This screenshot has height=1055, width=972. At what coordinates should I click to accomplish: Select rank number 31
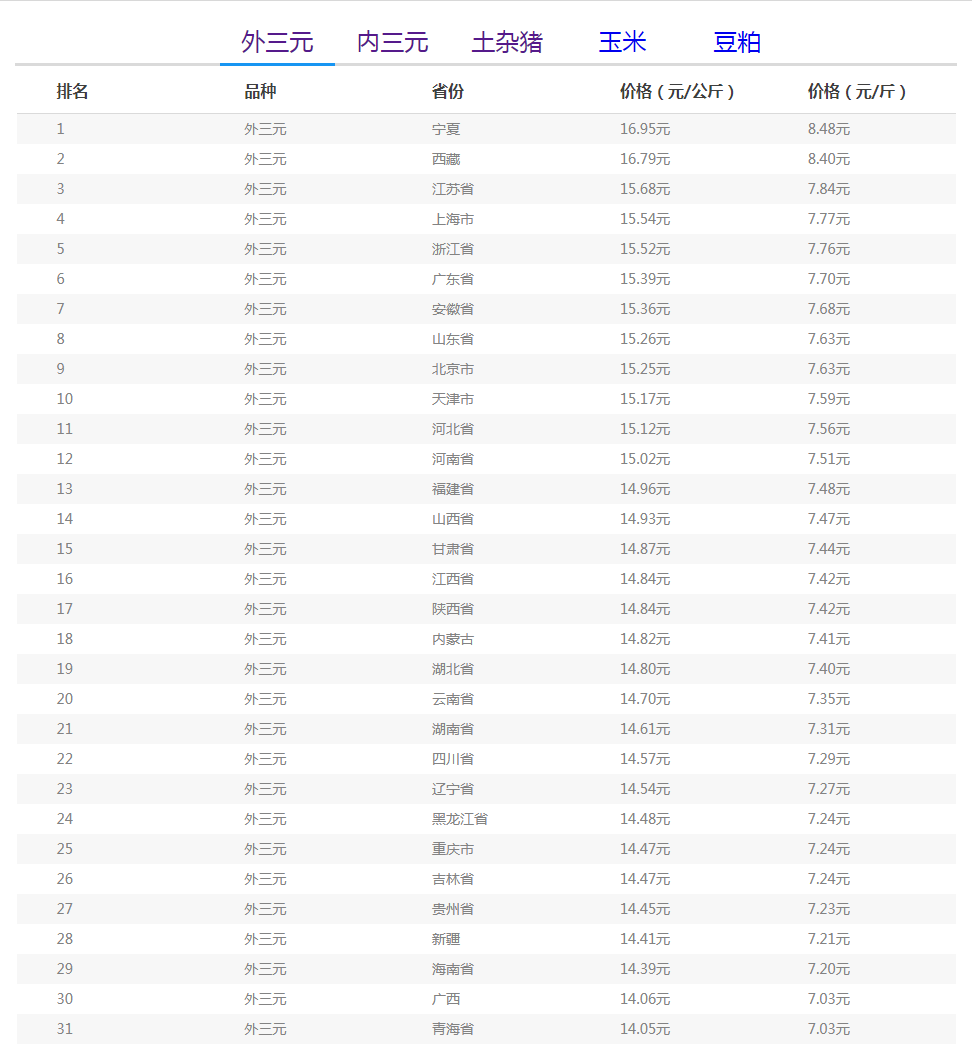coord(65,1029)
